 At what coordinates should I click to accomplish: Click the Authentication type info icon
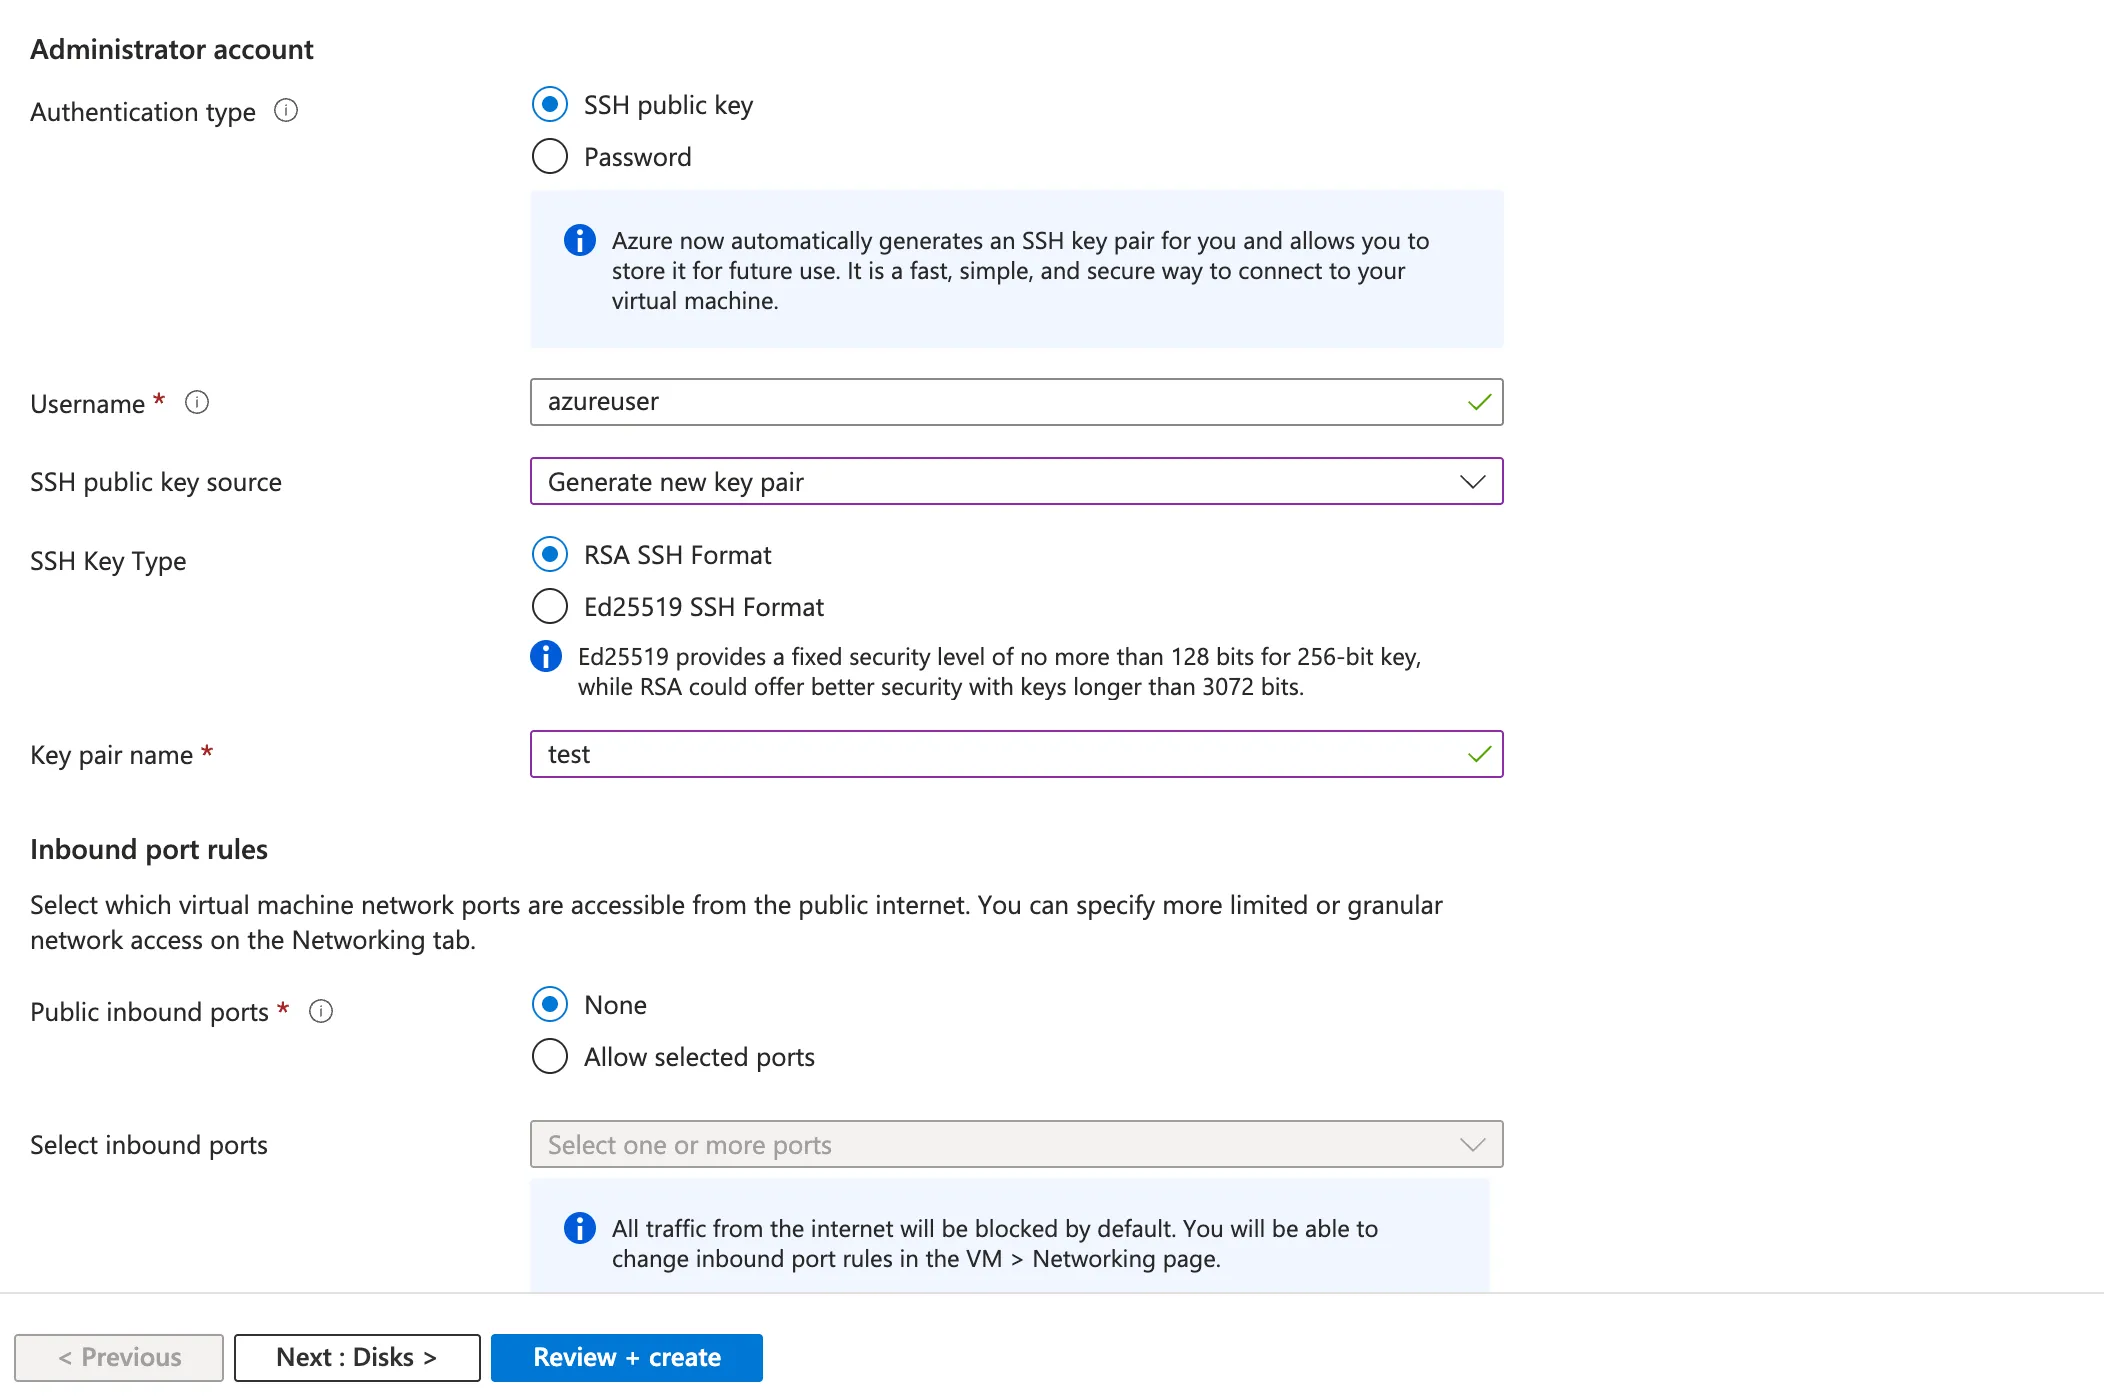286,110
